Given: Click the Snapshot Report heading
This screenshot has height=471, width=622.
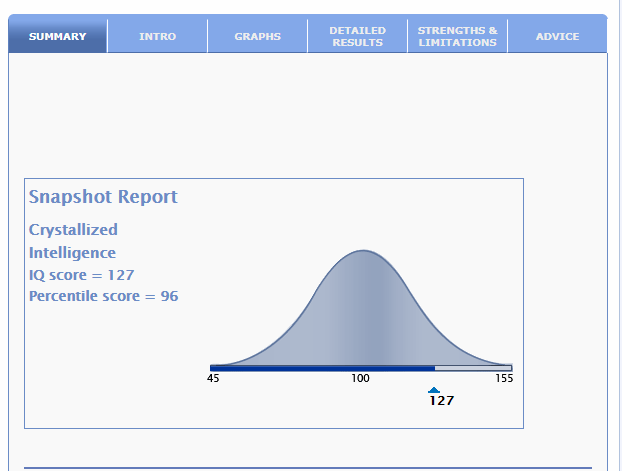Looking at the screenshot, I should click(103, 197).
